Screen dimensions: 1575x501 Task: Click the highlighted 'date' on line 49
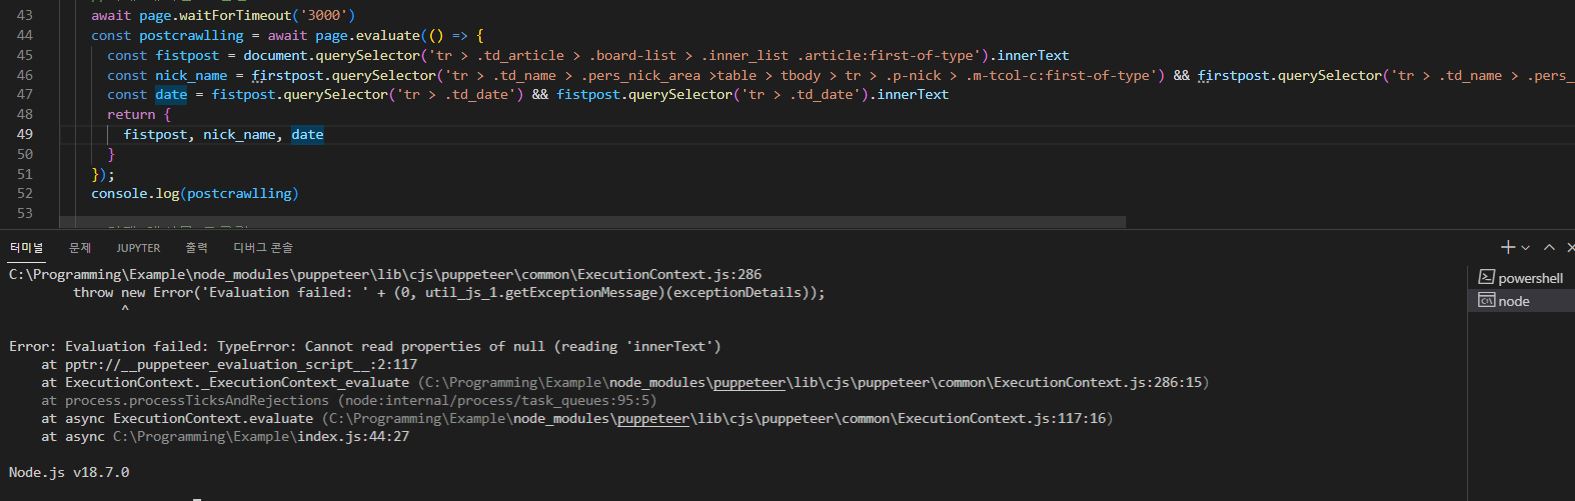(307, 134)
